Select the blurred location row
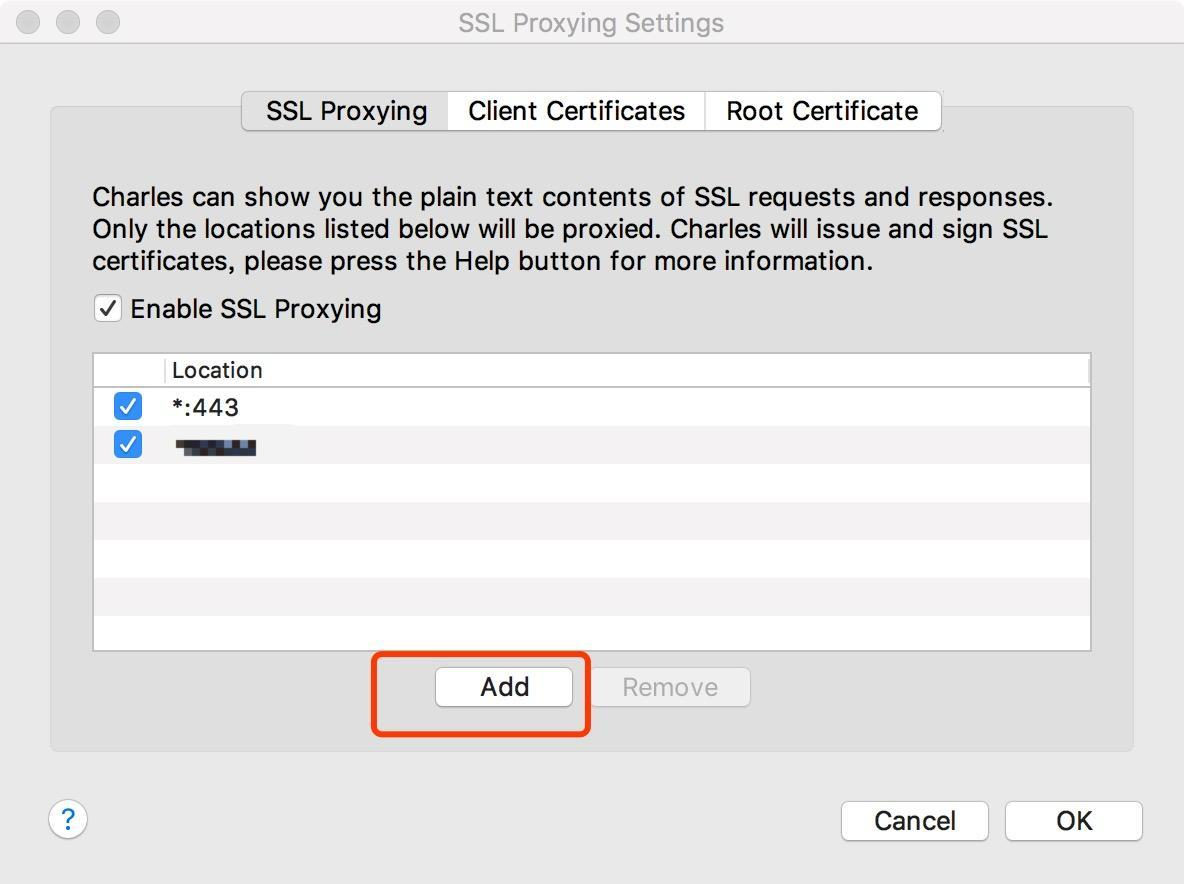The image size is (1184, 884). click(x=400, y=445)
